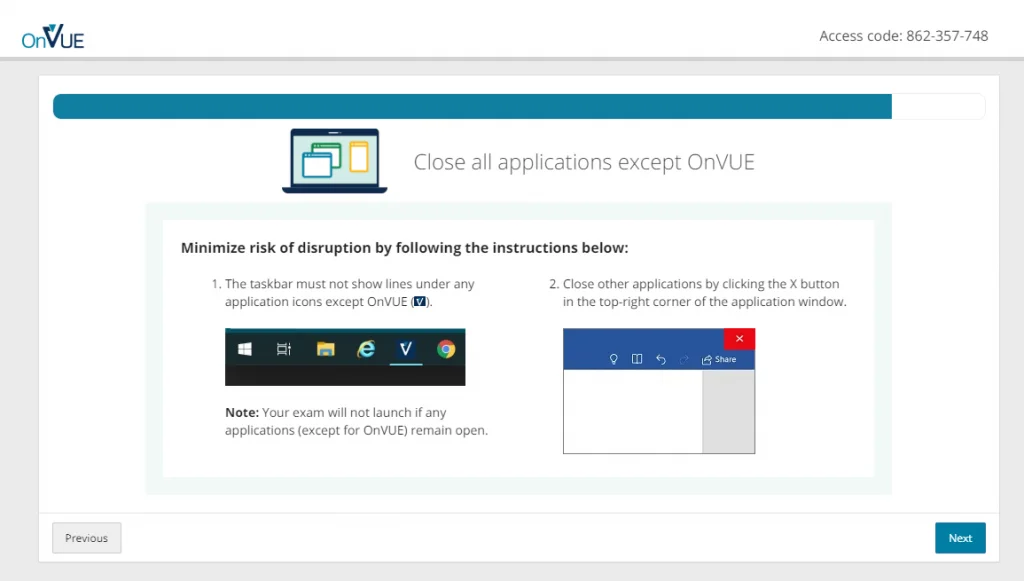1024x581 pixels.
Task: Click the small inline OnVUE icon in step 1
Action: [420, 302]
